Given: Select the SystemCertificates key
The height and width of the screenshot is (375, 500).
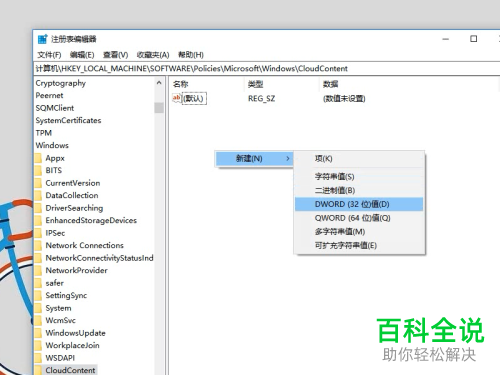Looking at the screenshot, I should click(68, 120).
